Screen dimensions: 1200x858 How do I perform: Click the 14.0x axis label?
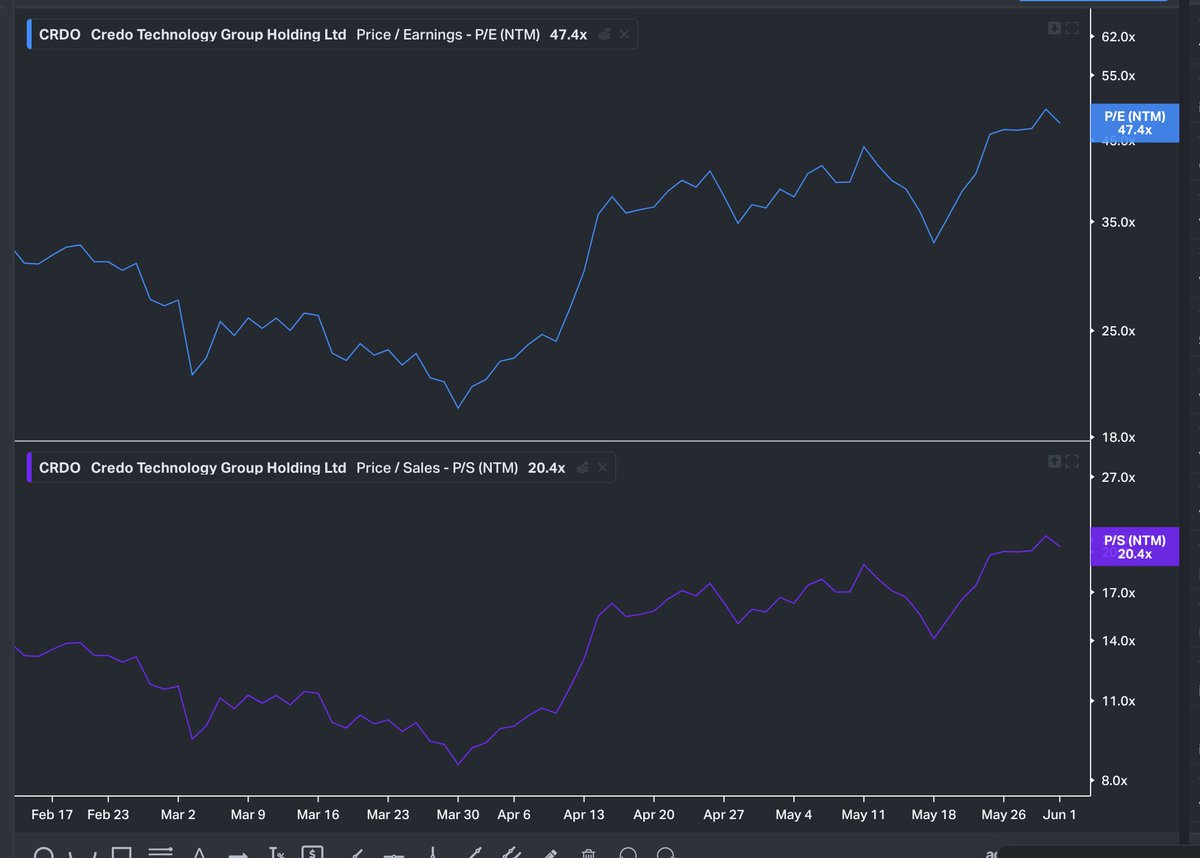point(1118,641)
